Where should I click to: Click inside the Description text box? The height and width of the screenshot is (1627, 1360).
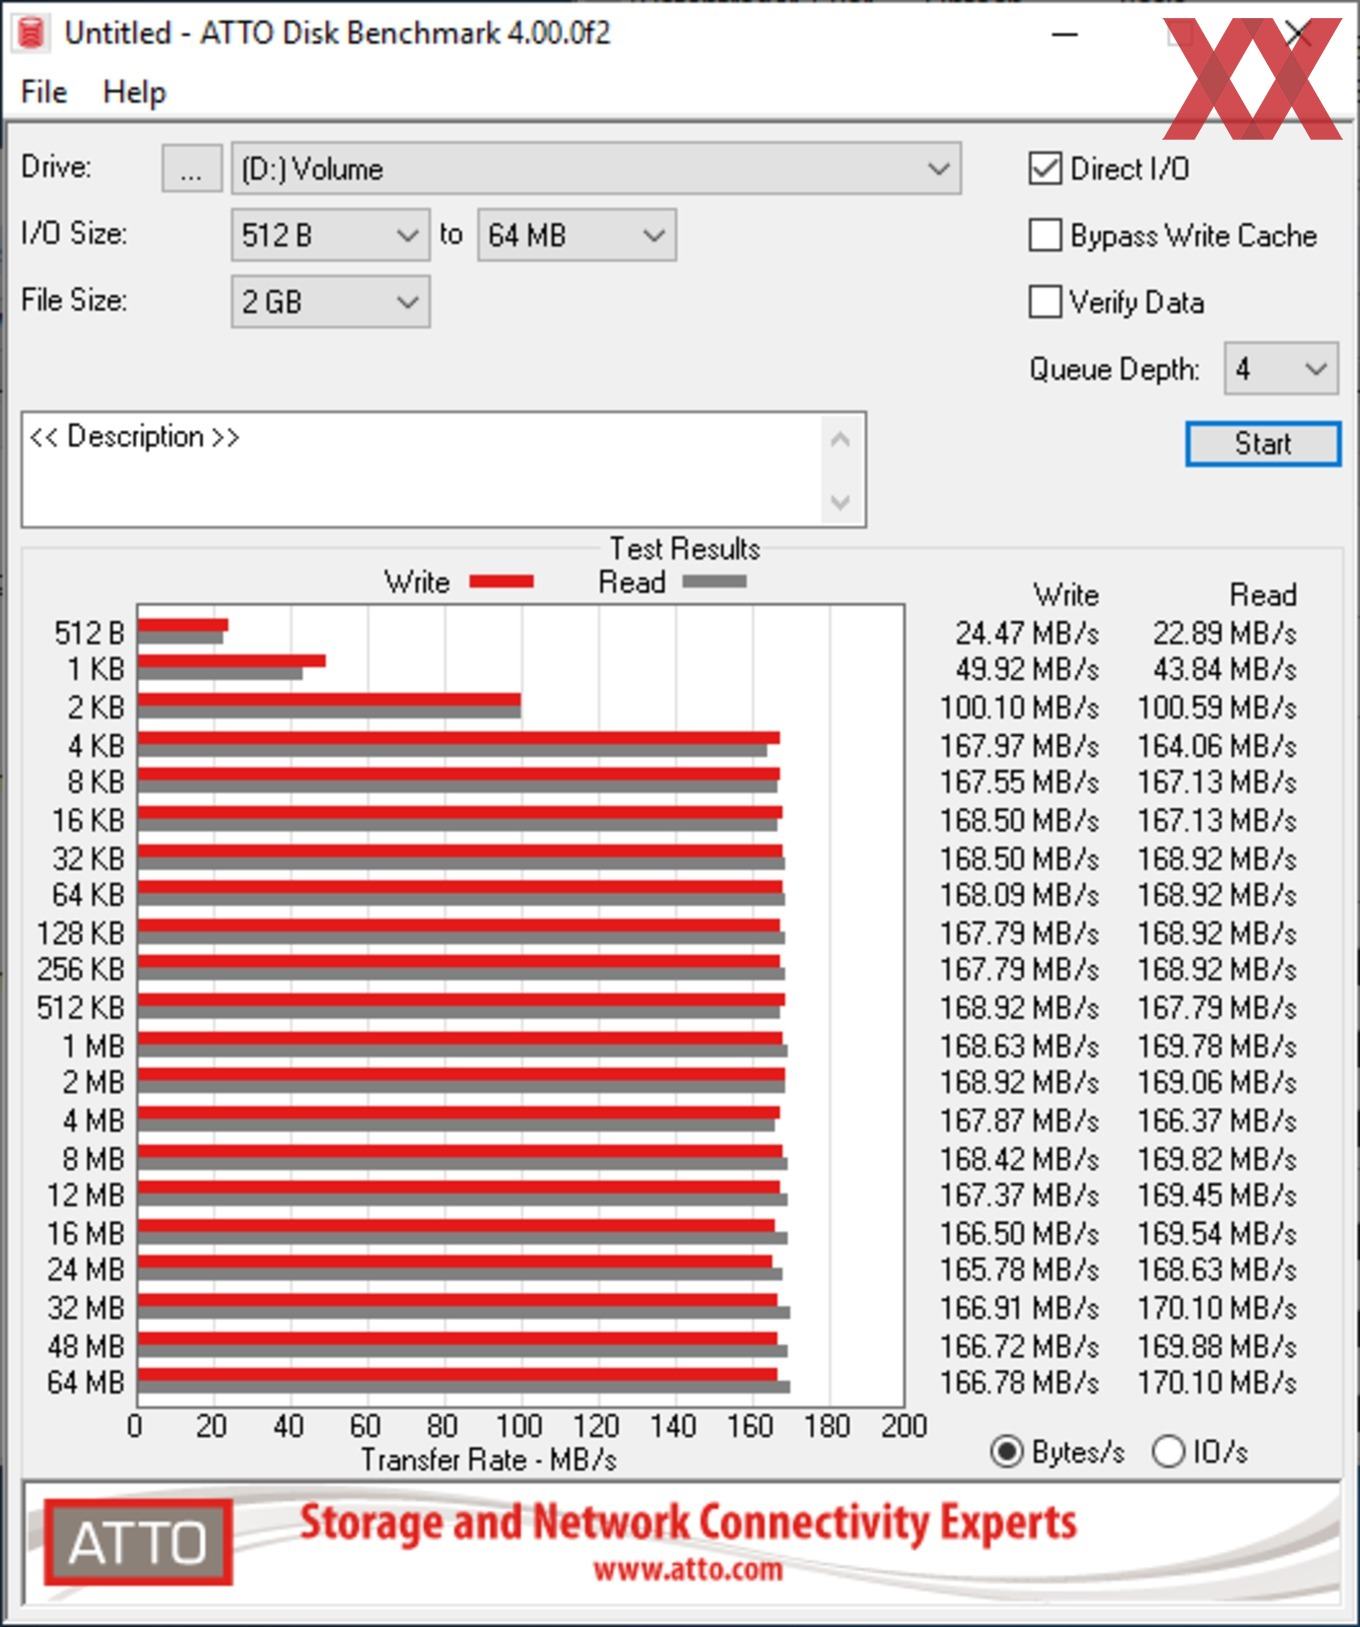pyautogui.click(x=420, y=469)
